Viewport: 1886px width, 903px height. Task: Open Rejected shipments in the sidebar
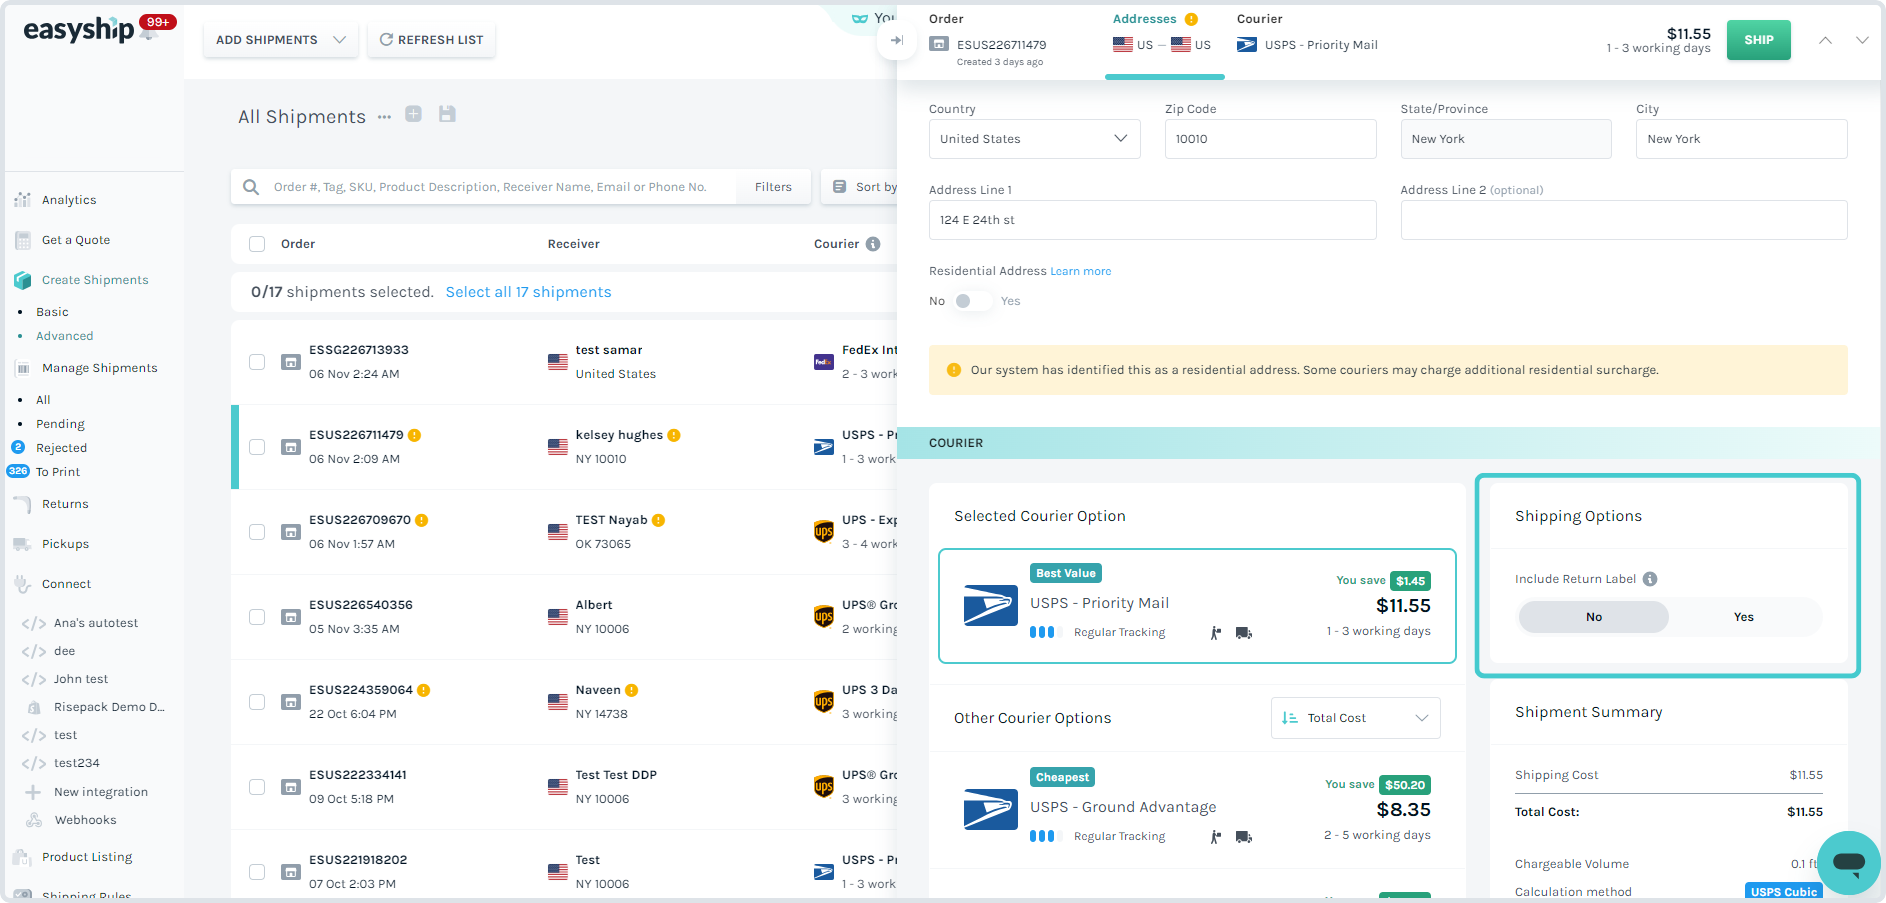point(61,448)
